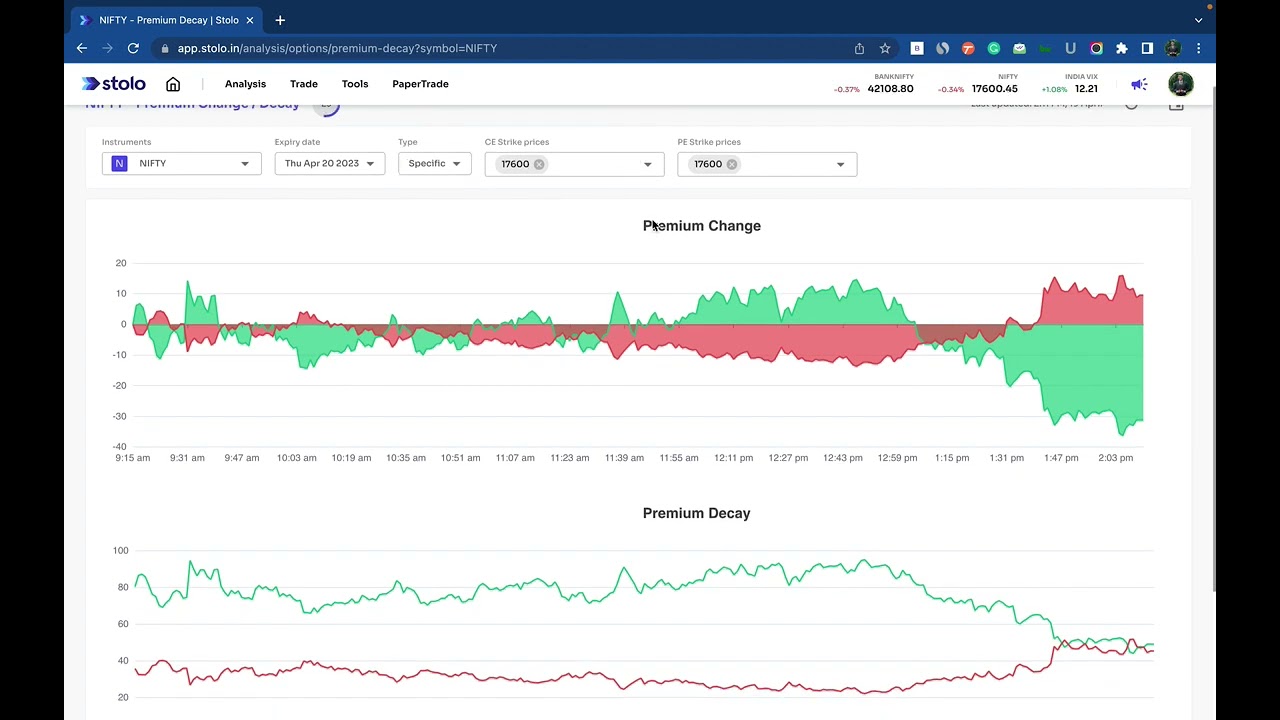Open the Type Specific dropdown

point(435,164)
